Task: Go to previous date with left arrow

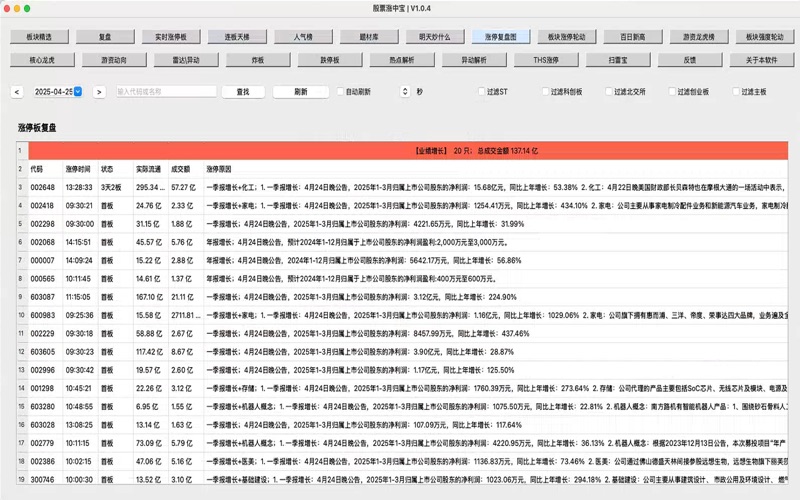Action: click(x=18, y=92)
